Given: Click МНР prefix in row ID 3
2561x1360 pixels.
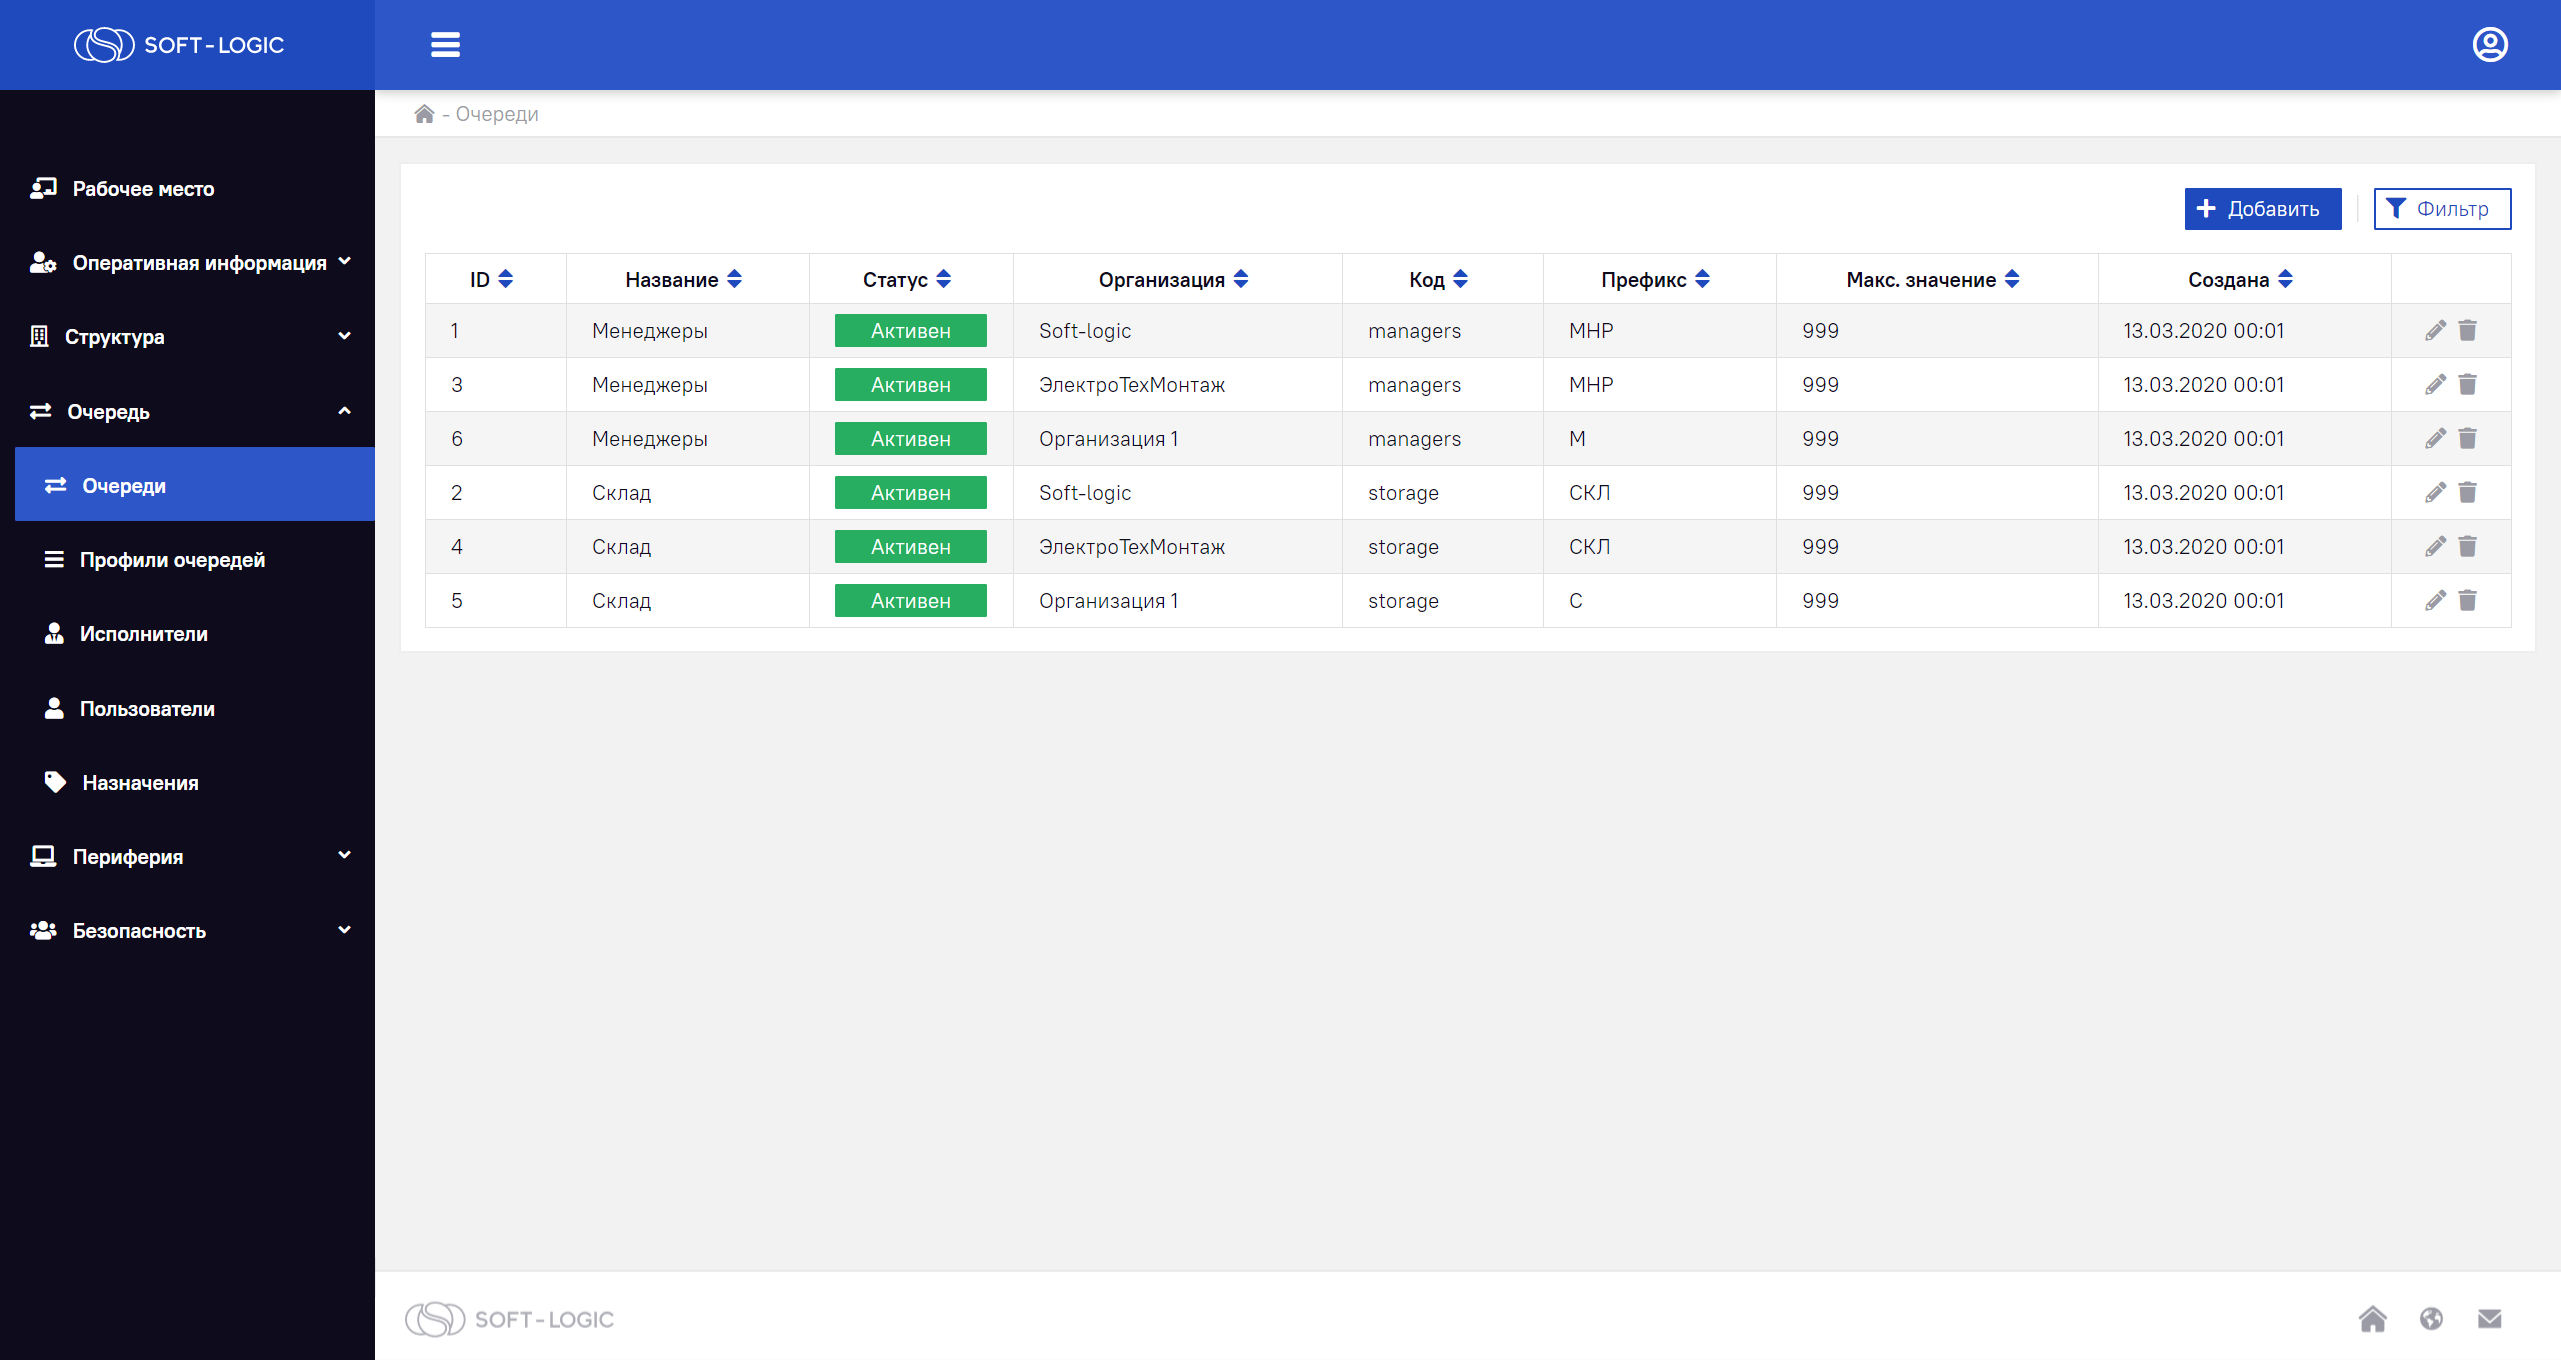Looking at the screenshot, I should [1591, 385].
